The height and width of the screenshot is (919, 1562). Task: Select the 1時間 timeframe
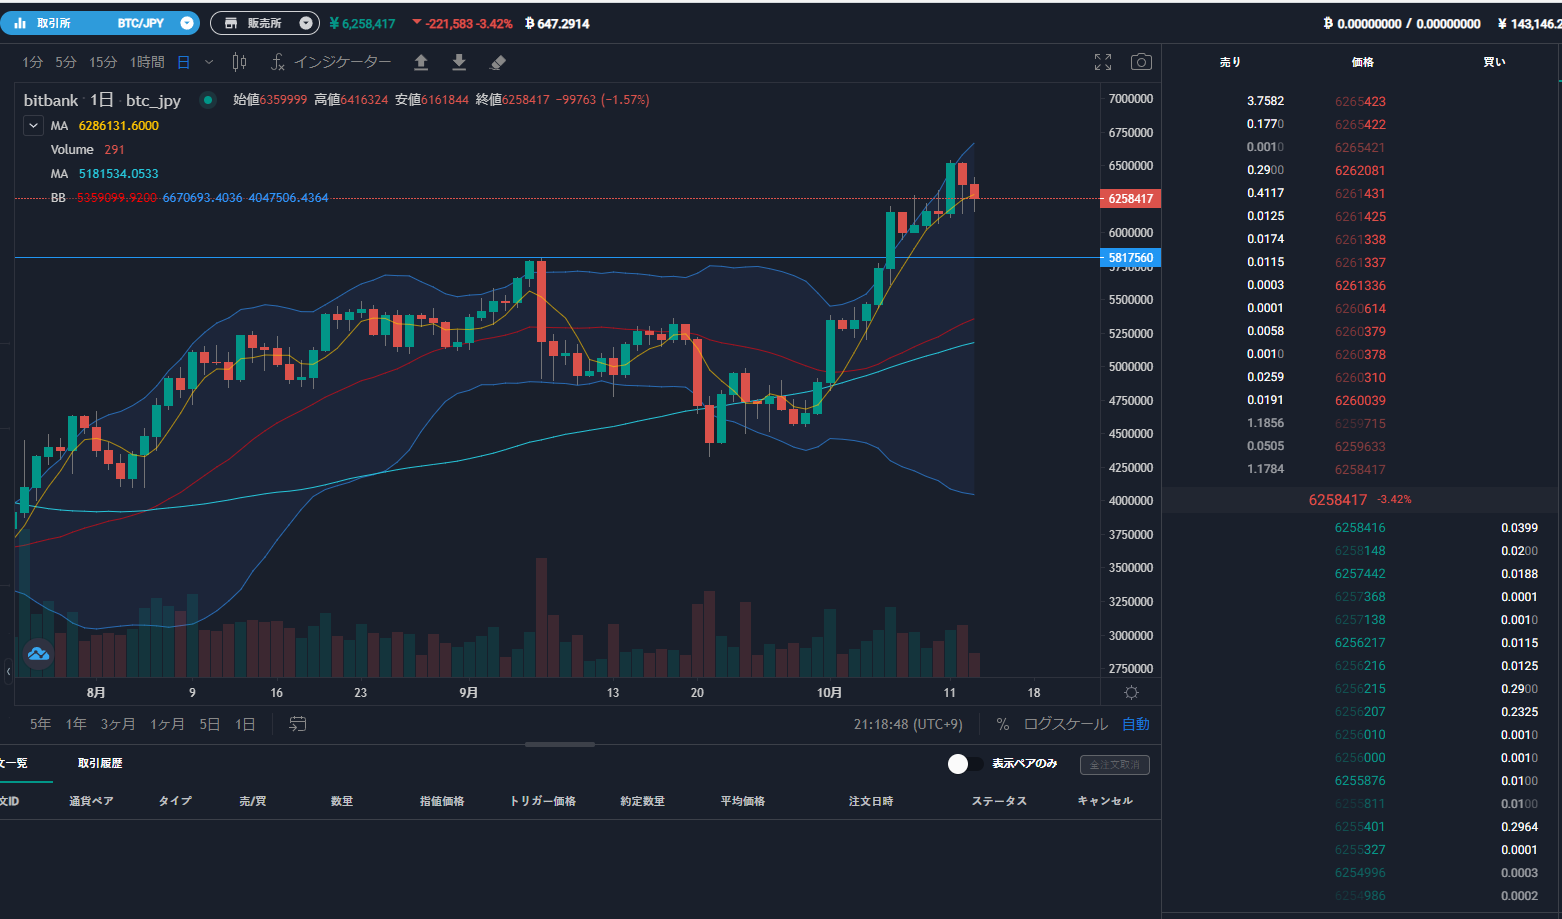point(146,61)
